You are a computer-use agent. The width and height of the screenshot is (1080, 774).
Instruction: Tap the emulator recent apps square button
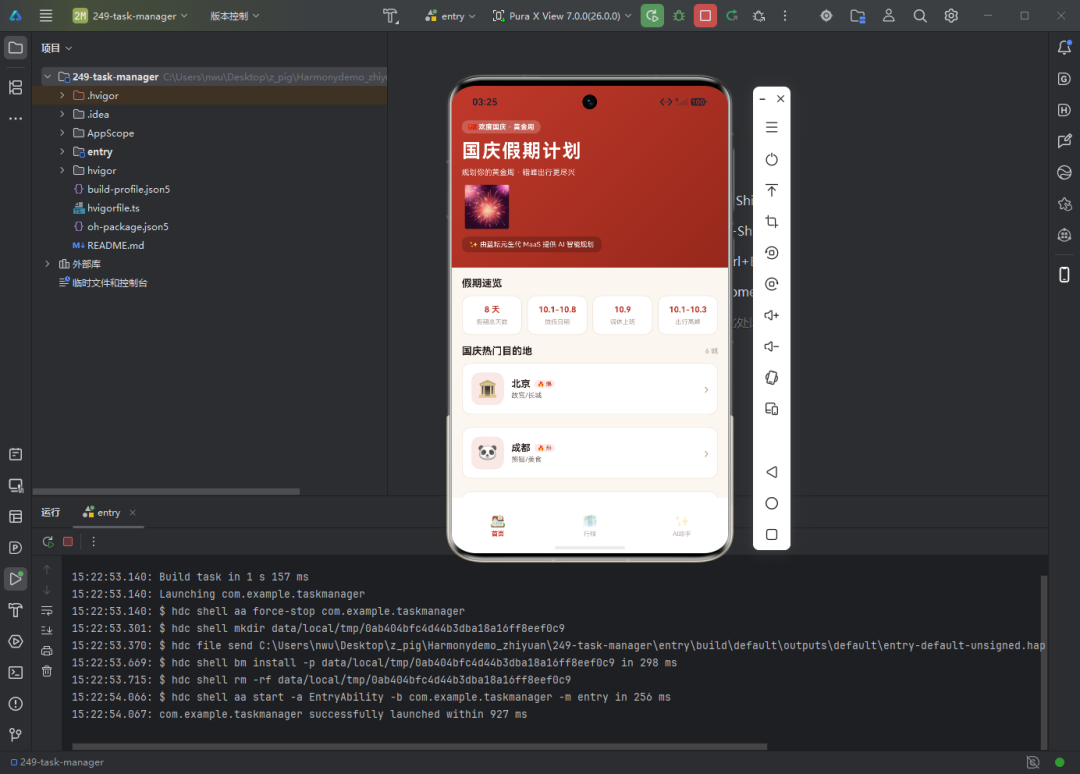tap(771, 534)
